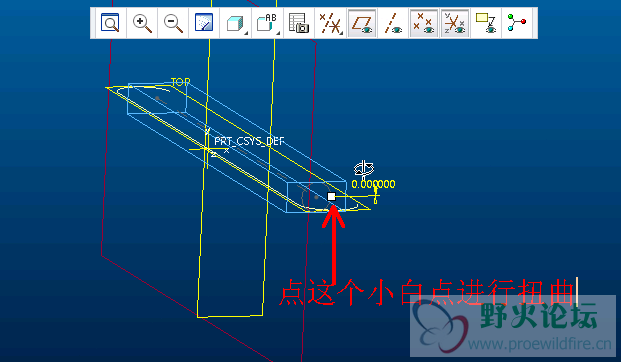Open the saved orientations AB dropdown

pyautogui.click(x=267, y=23)
